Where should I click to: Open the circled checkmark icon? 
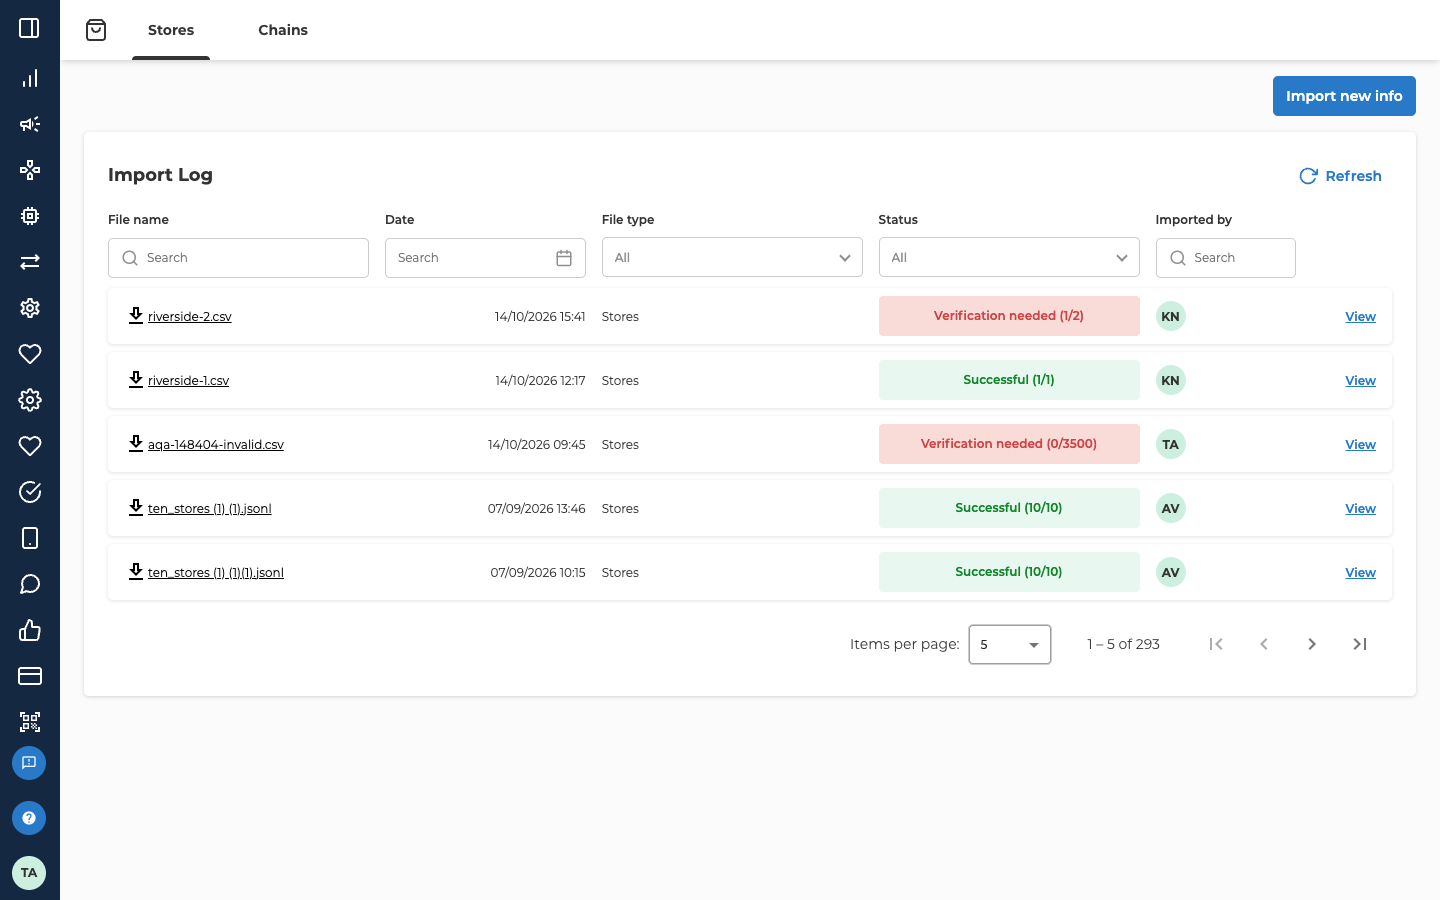(x=30, y=492)
